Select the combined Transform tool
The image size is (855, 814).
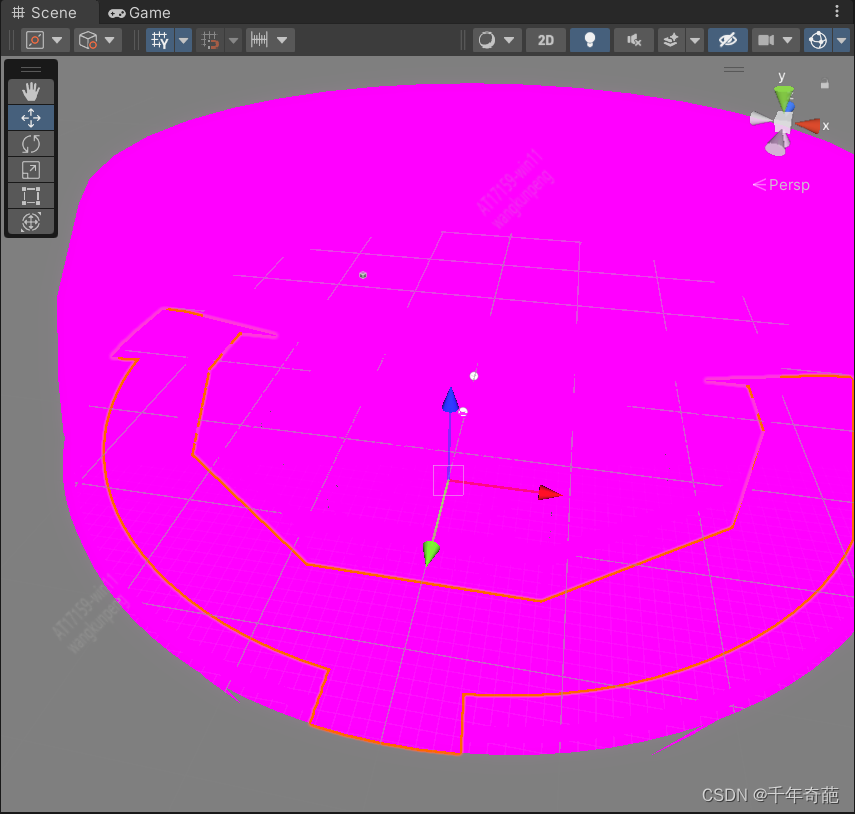point(31,222)
